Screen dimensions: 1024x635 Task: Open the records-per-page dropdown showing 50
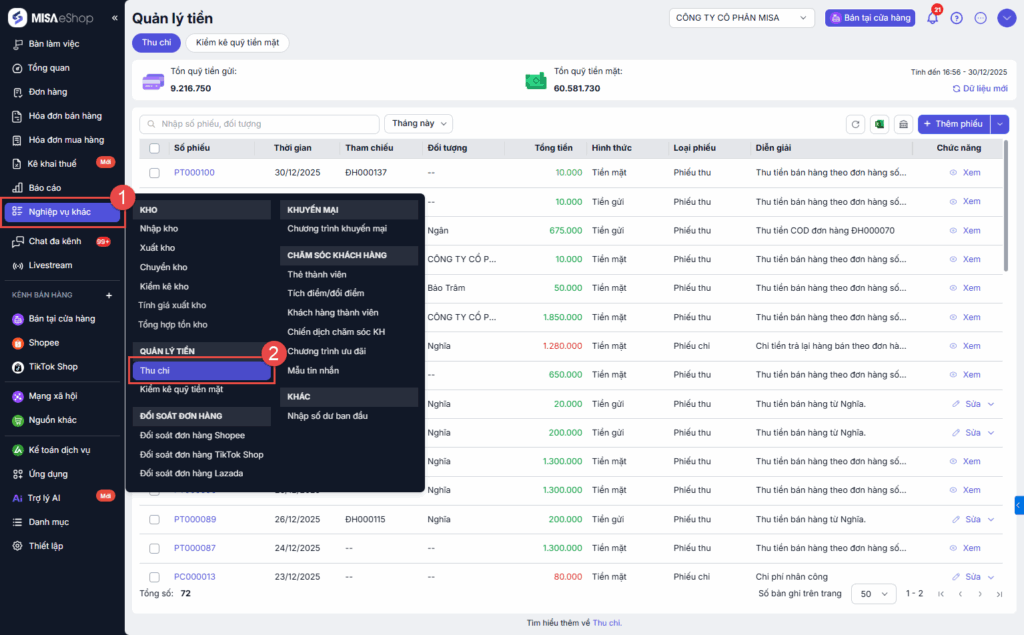pyautogui.click(x=874, y=594)
